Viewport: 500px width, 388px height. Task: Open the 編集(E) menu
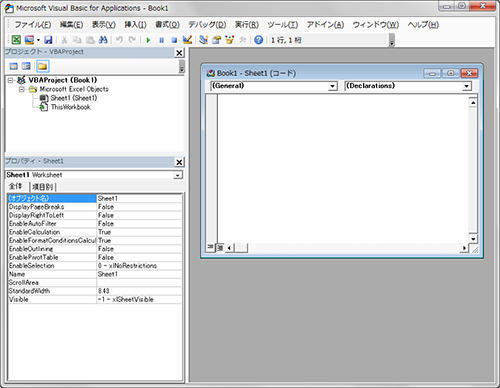[71, 25]
